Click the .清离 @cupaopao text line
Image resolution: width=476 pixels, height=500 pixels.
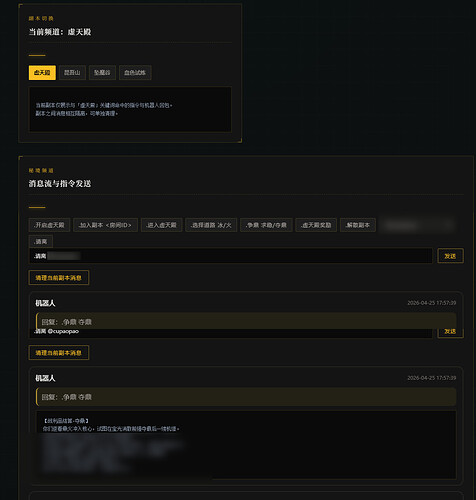(x=57, y=331)
